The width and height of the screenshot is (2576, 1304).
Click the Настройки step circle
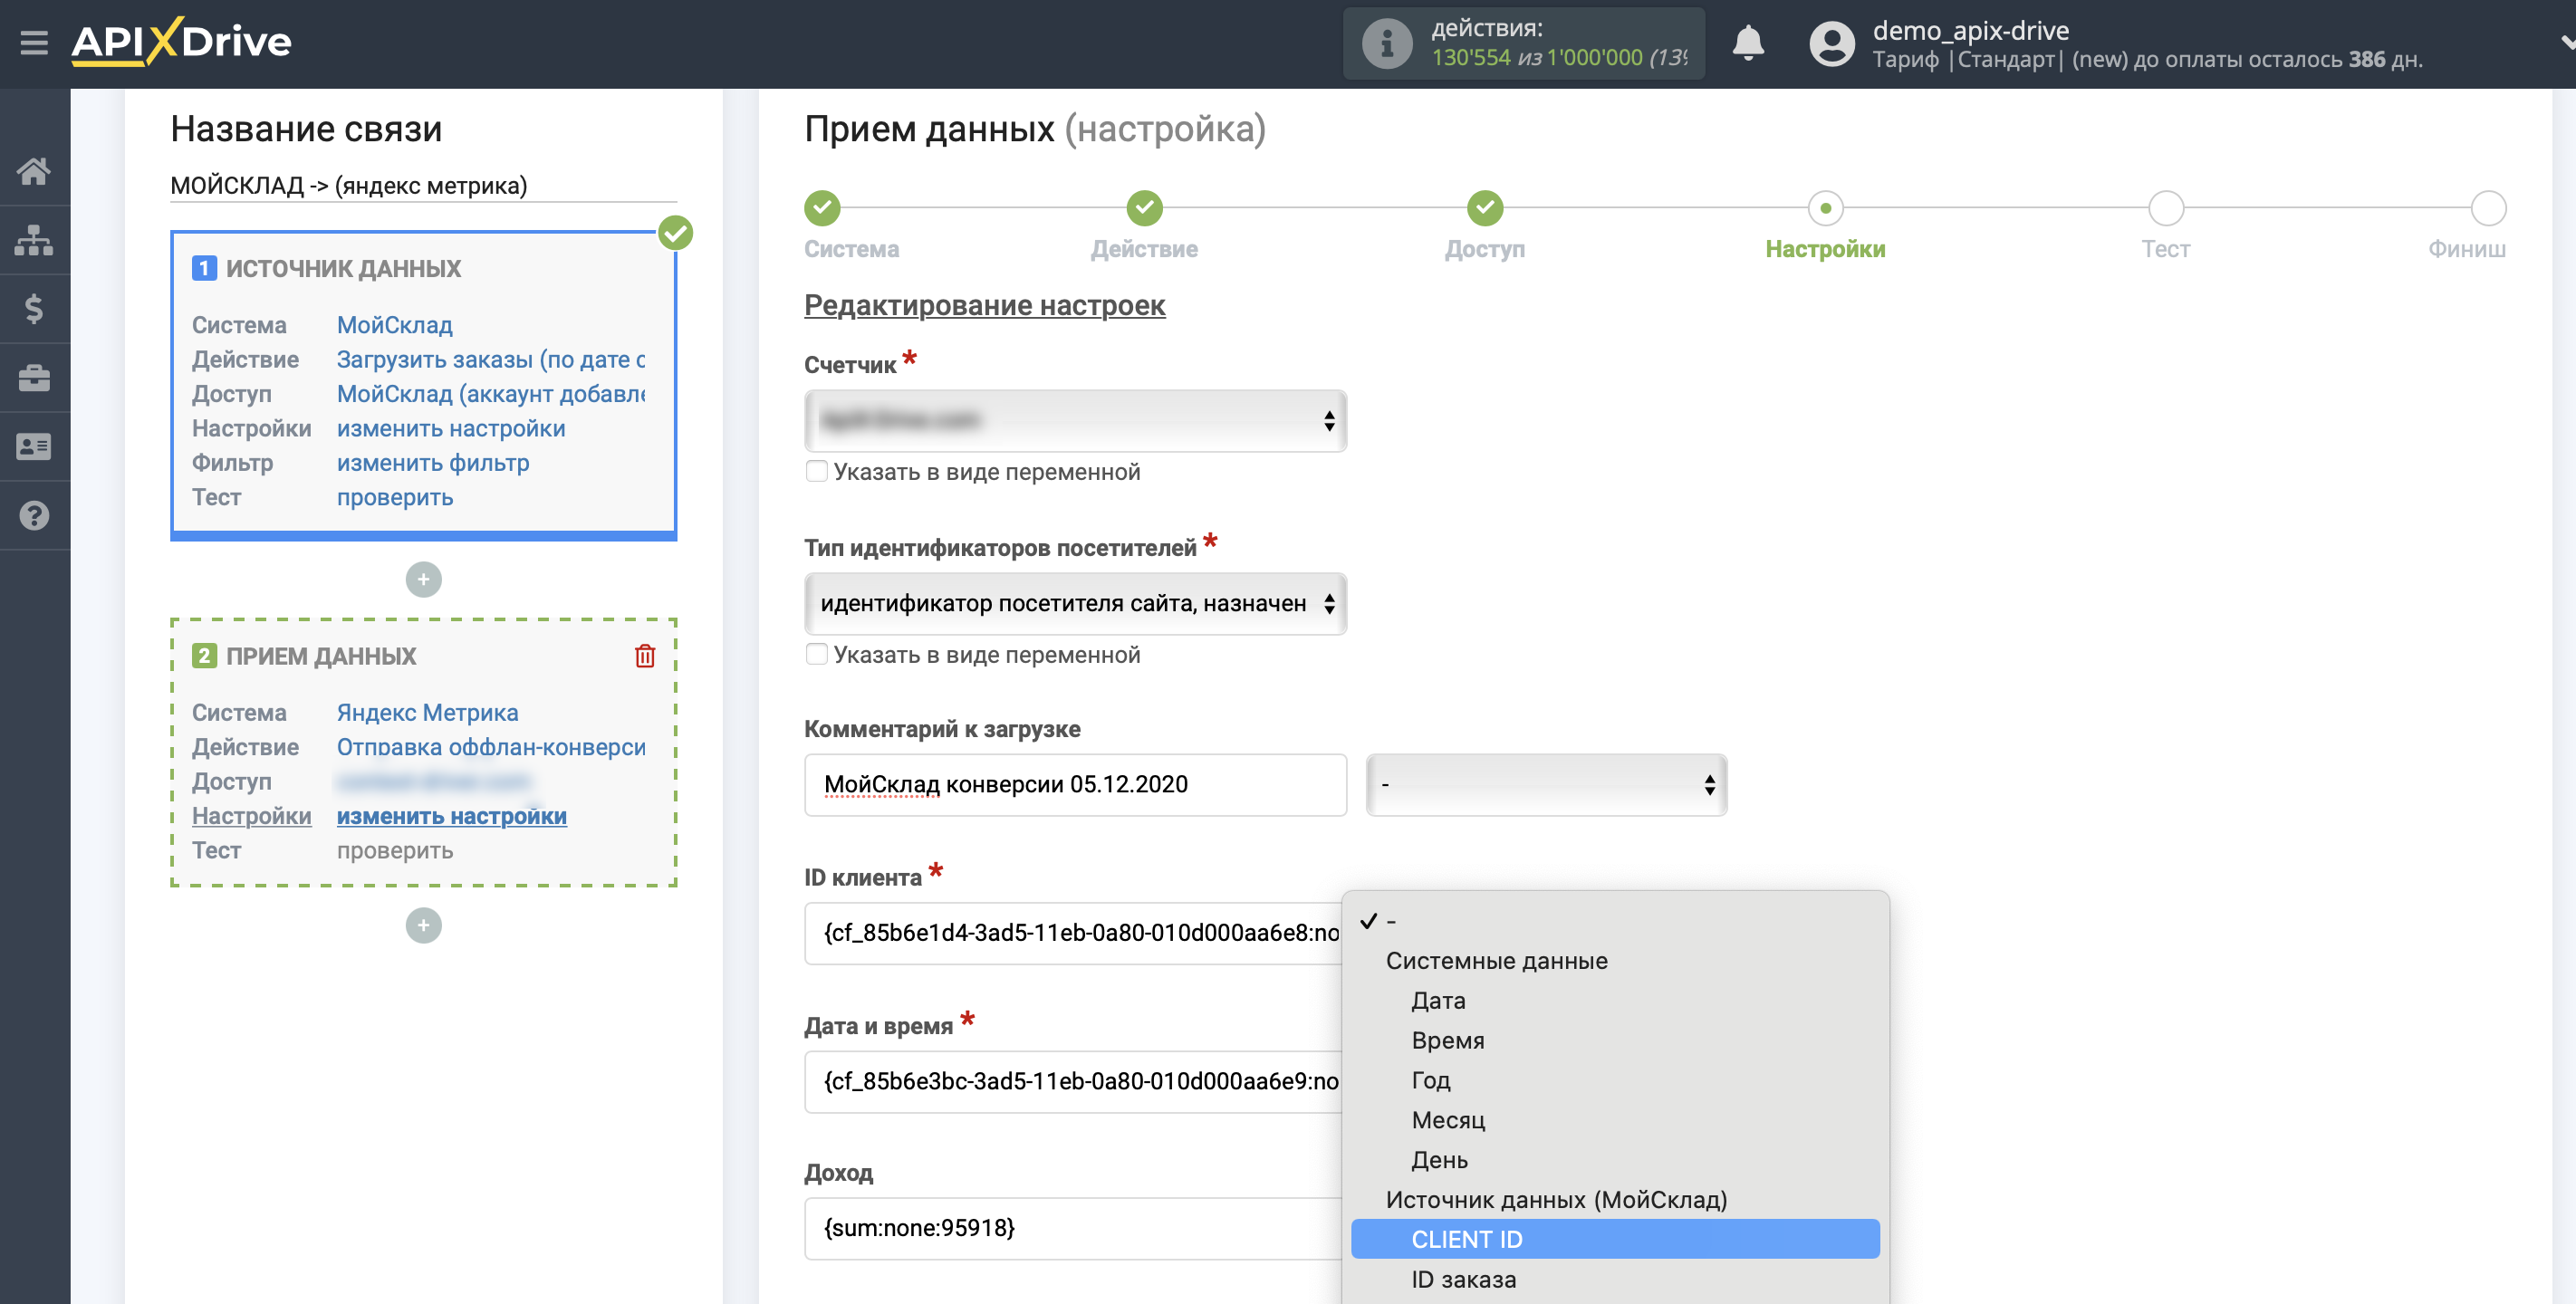1825,208
